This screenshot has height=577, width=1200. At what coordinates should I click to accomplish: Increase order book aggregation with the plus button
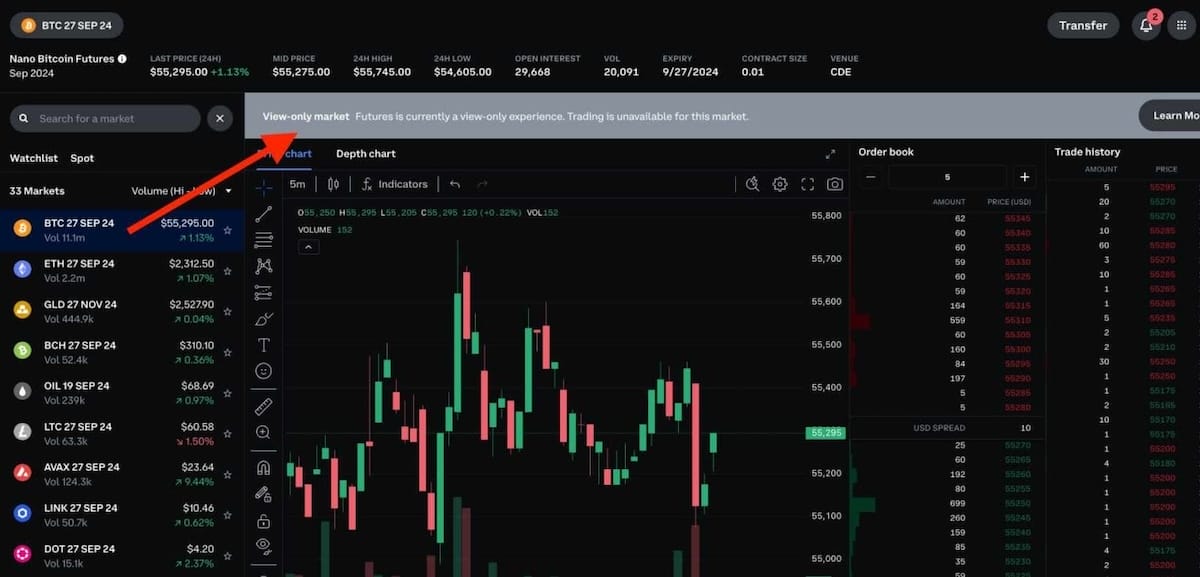coord(1024,176)
